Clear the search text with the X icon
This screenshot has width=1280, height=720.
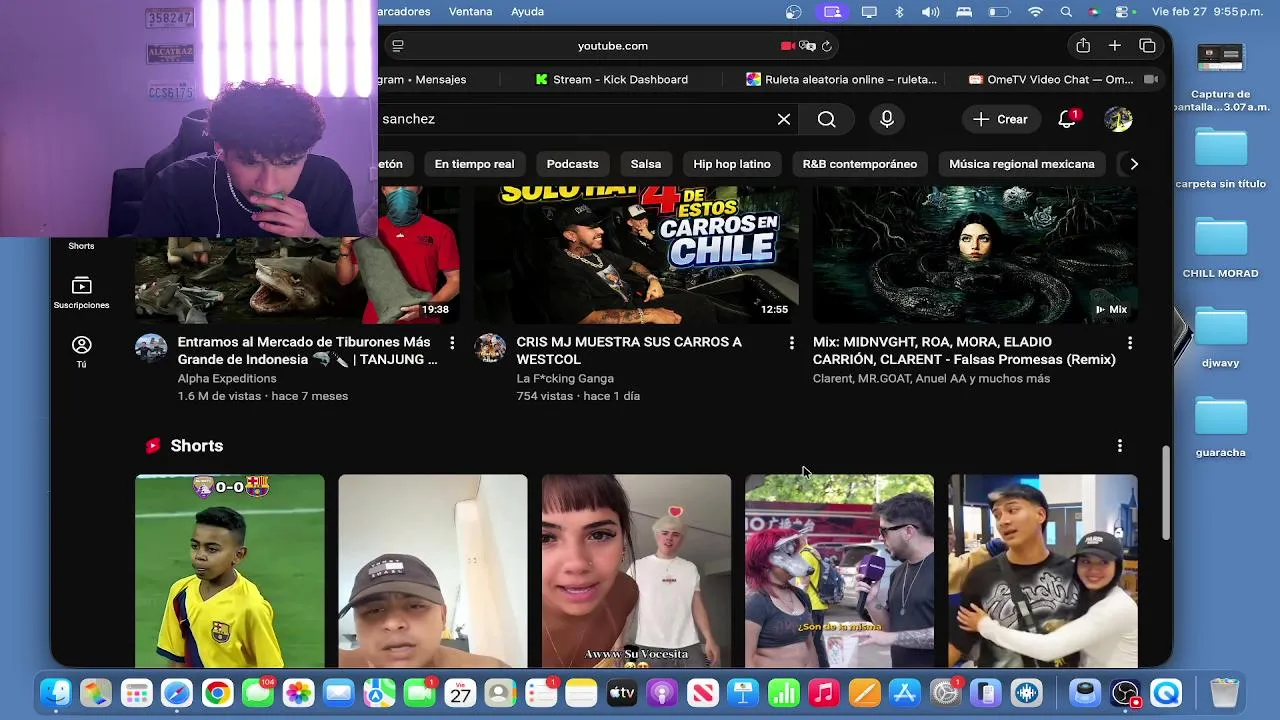tap(784, 119)
